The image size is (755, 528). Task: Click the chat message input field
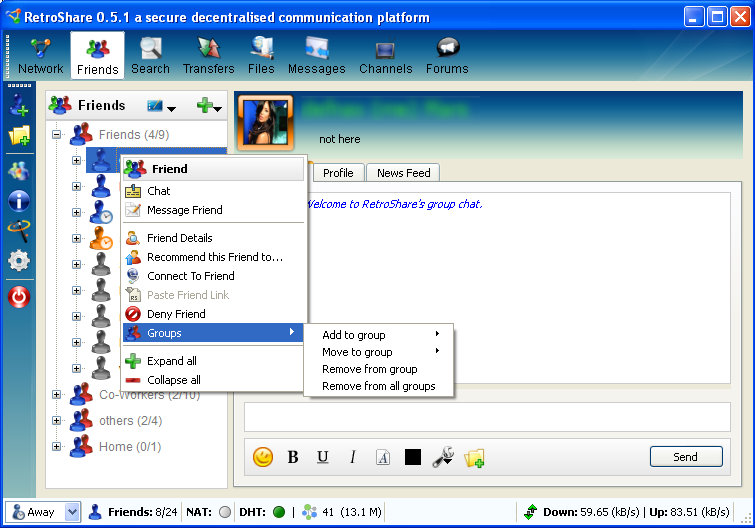tap(487, 417)
